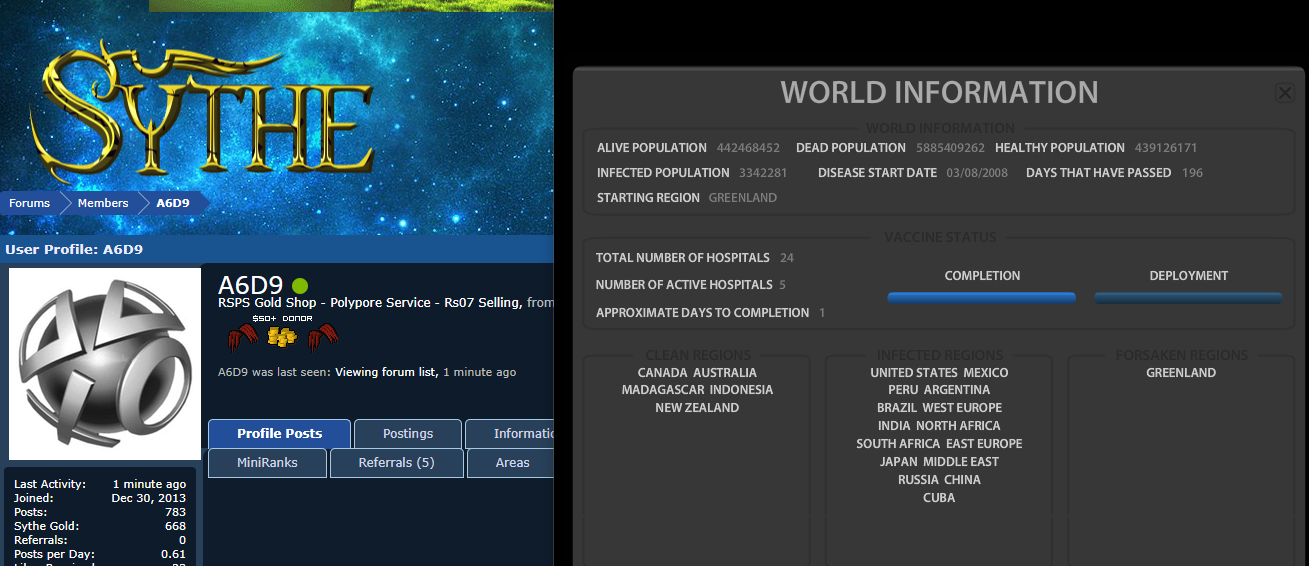The image size is (1309, 566).
Task: Open the Postings tab
Action: [408, 433]
